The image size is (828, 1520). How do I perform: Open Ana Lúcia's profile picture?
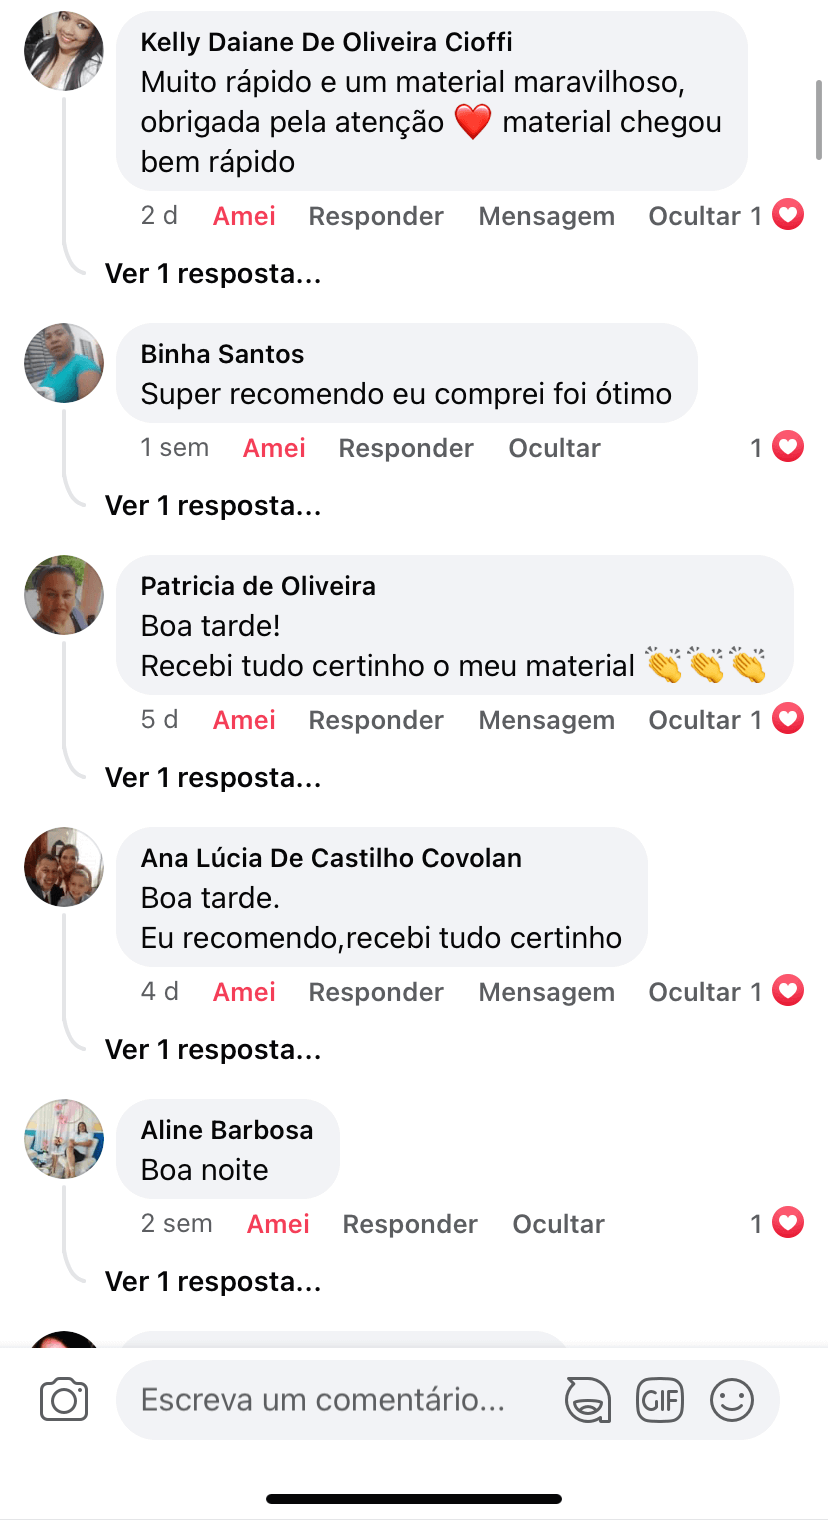point(64,867)
